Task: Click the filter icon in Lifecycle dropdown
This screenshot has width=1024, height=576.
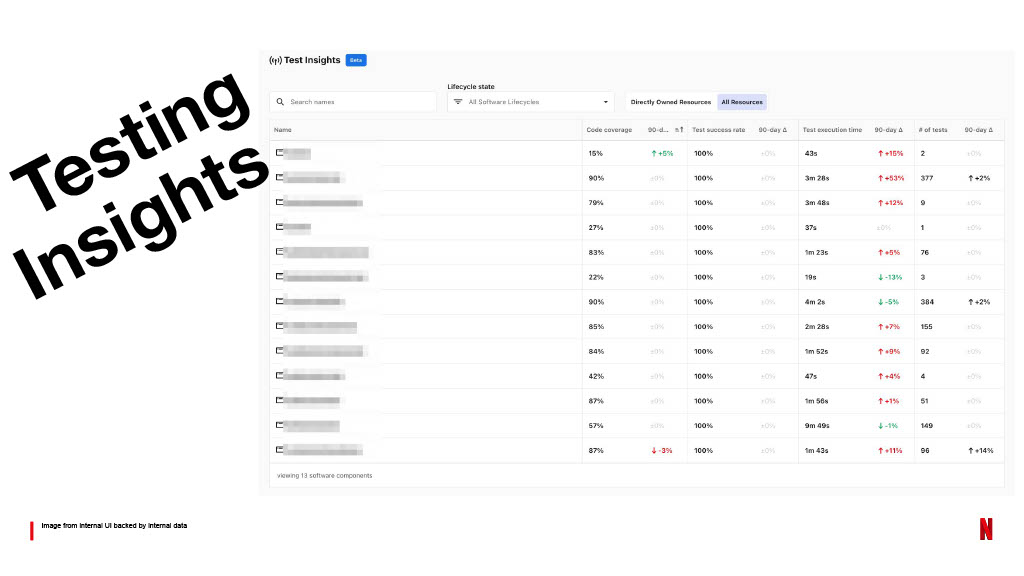Action: 458,102
